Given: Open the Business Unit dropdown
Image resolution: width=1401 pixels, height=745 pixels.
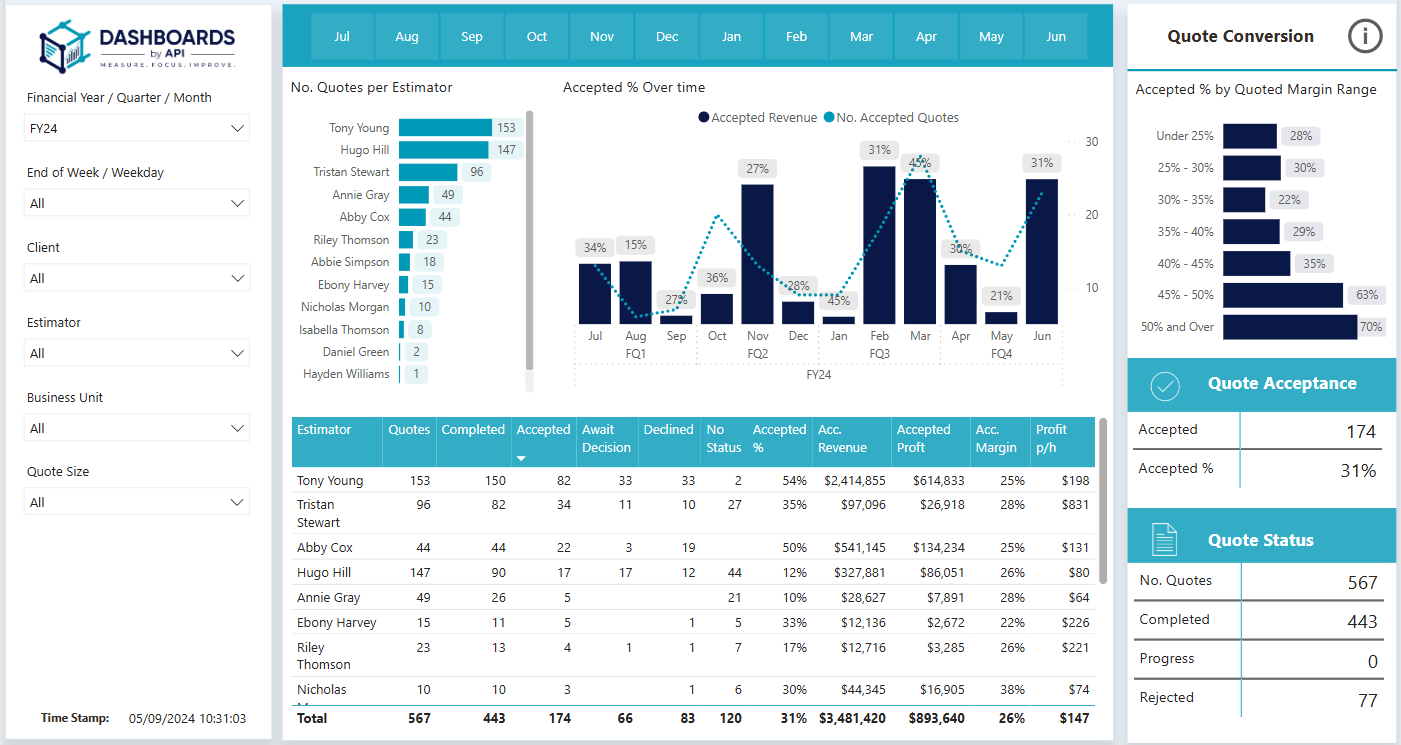Looking at the screenshot, I should point(137,428).
